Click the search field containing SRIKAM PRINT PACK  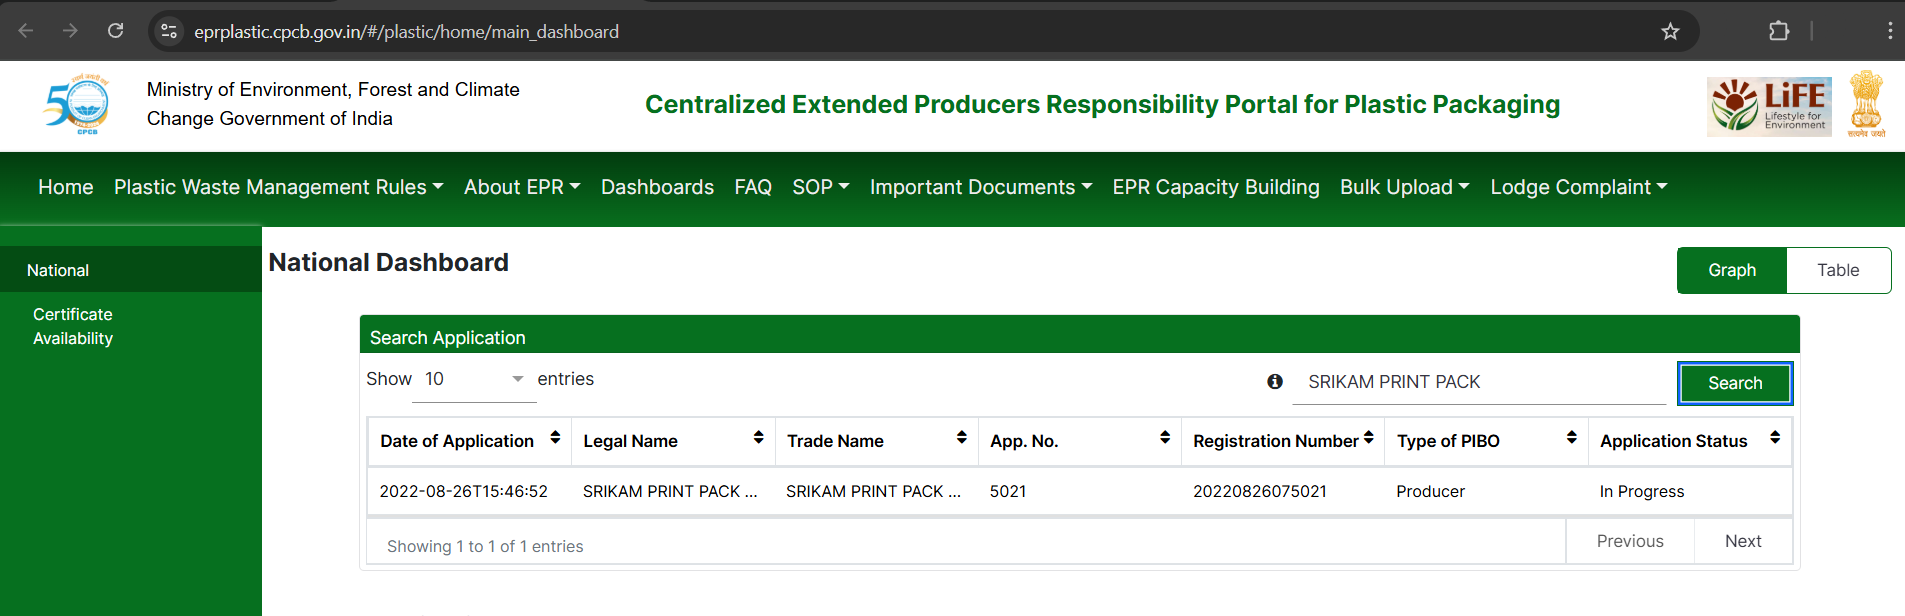(x=1479, y=382)
